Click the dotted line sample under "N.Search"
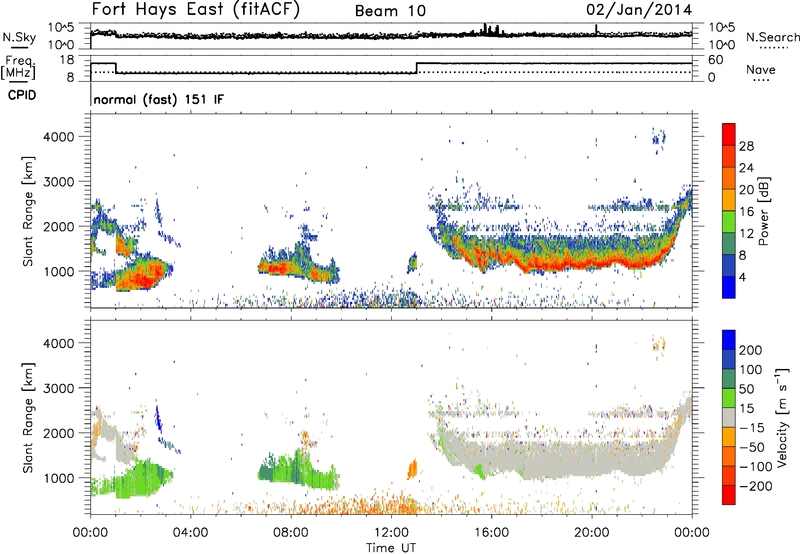 coord(774,47)
